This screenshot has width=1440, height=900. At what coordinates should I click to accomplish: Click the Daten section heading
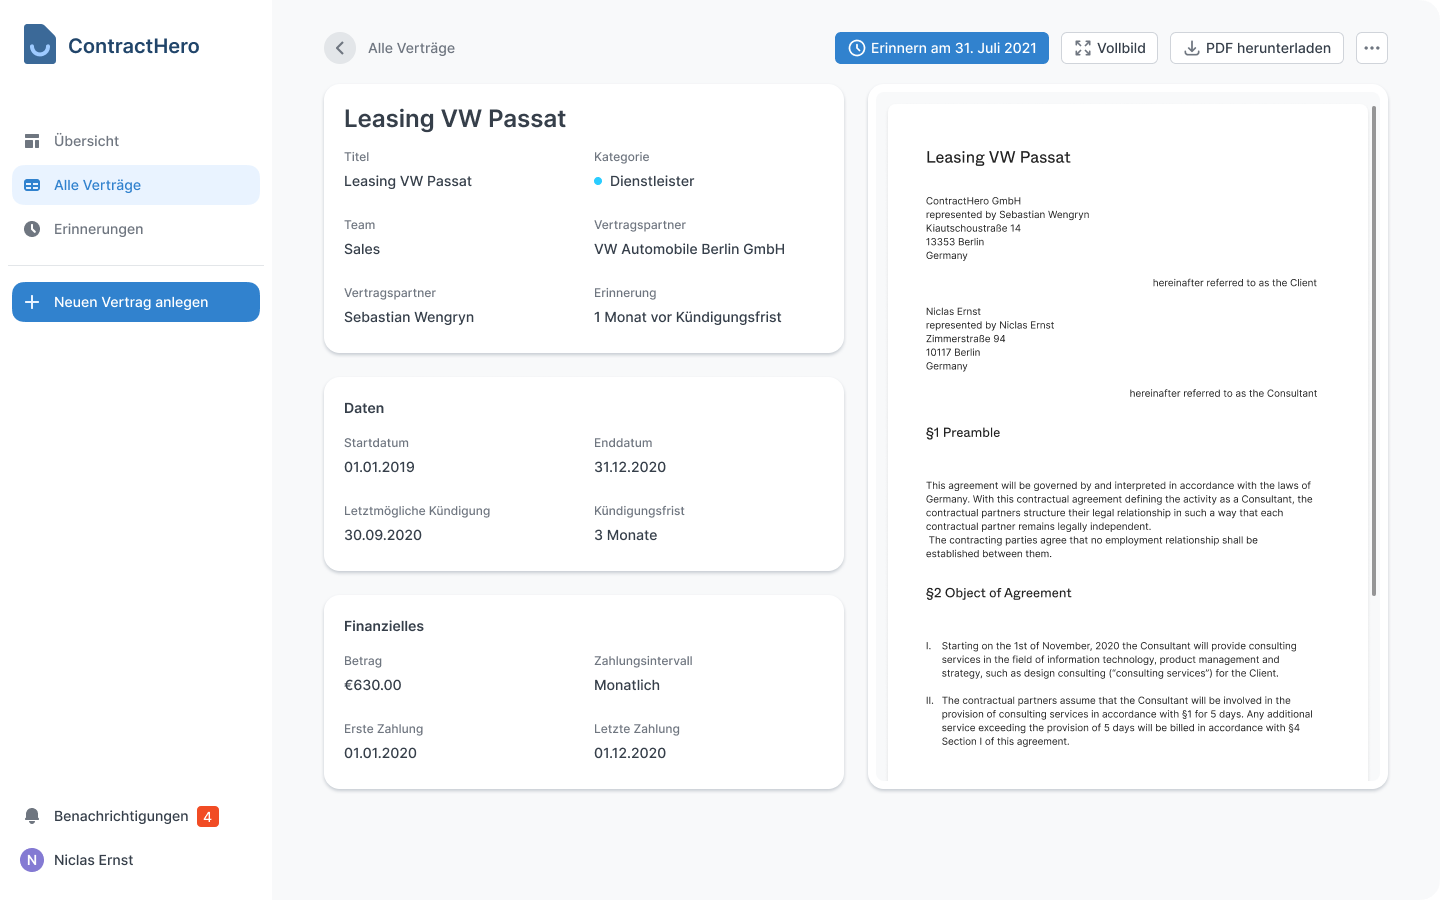click(364, 408)
